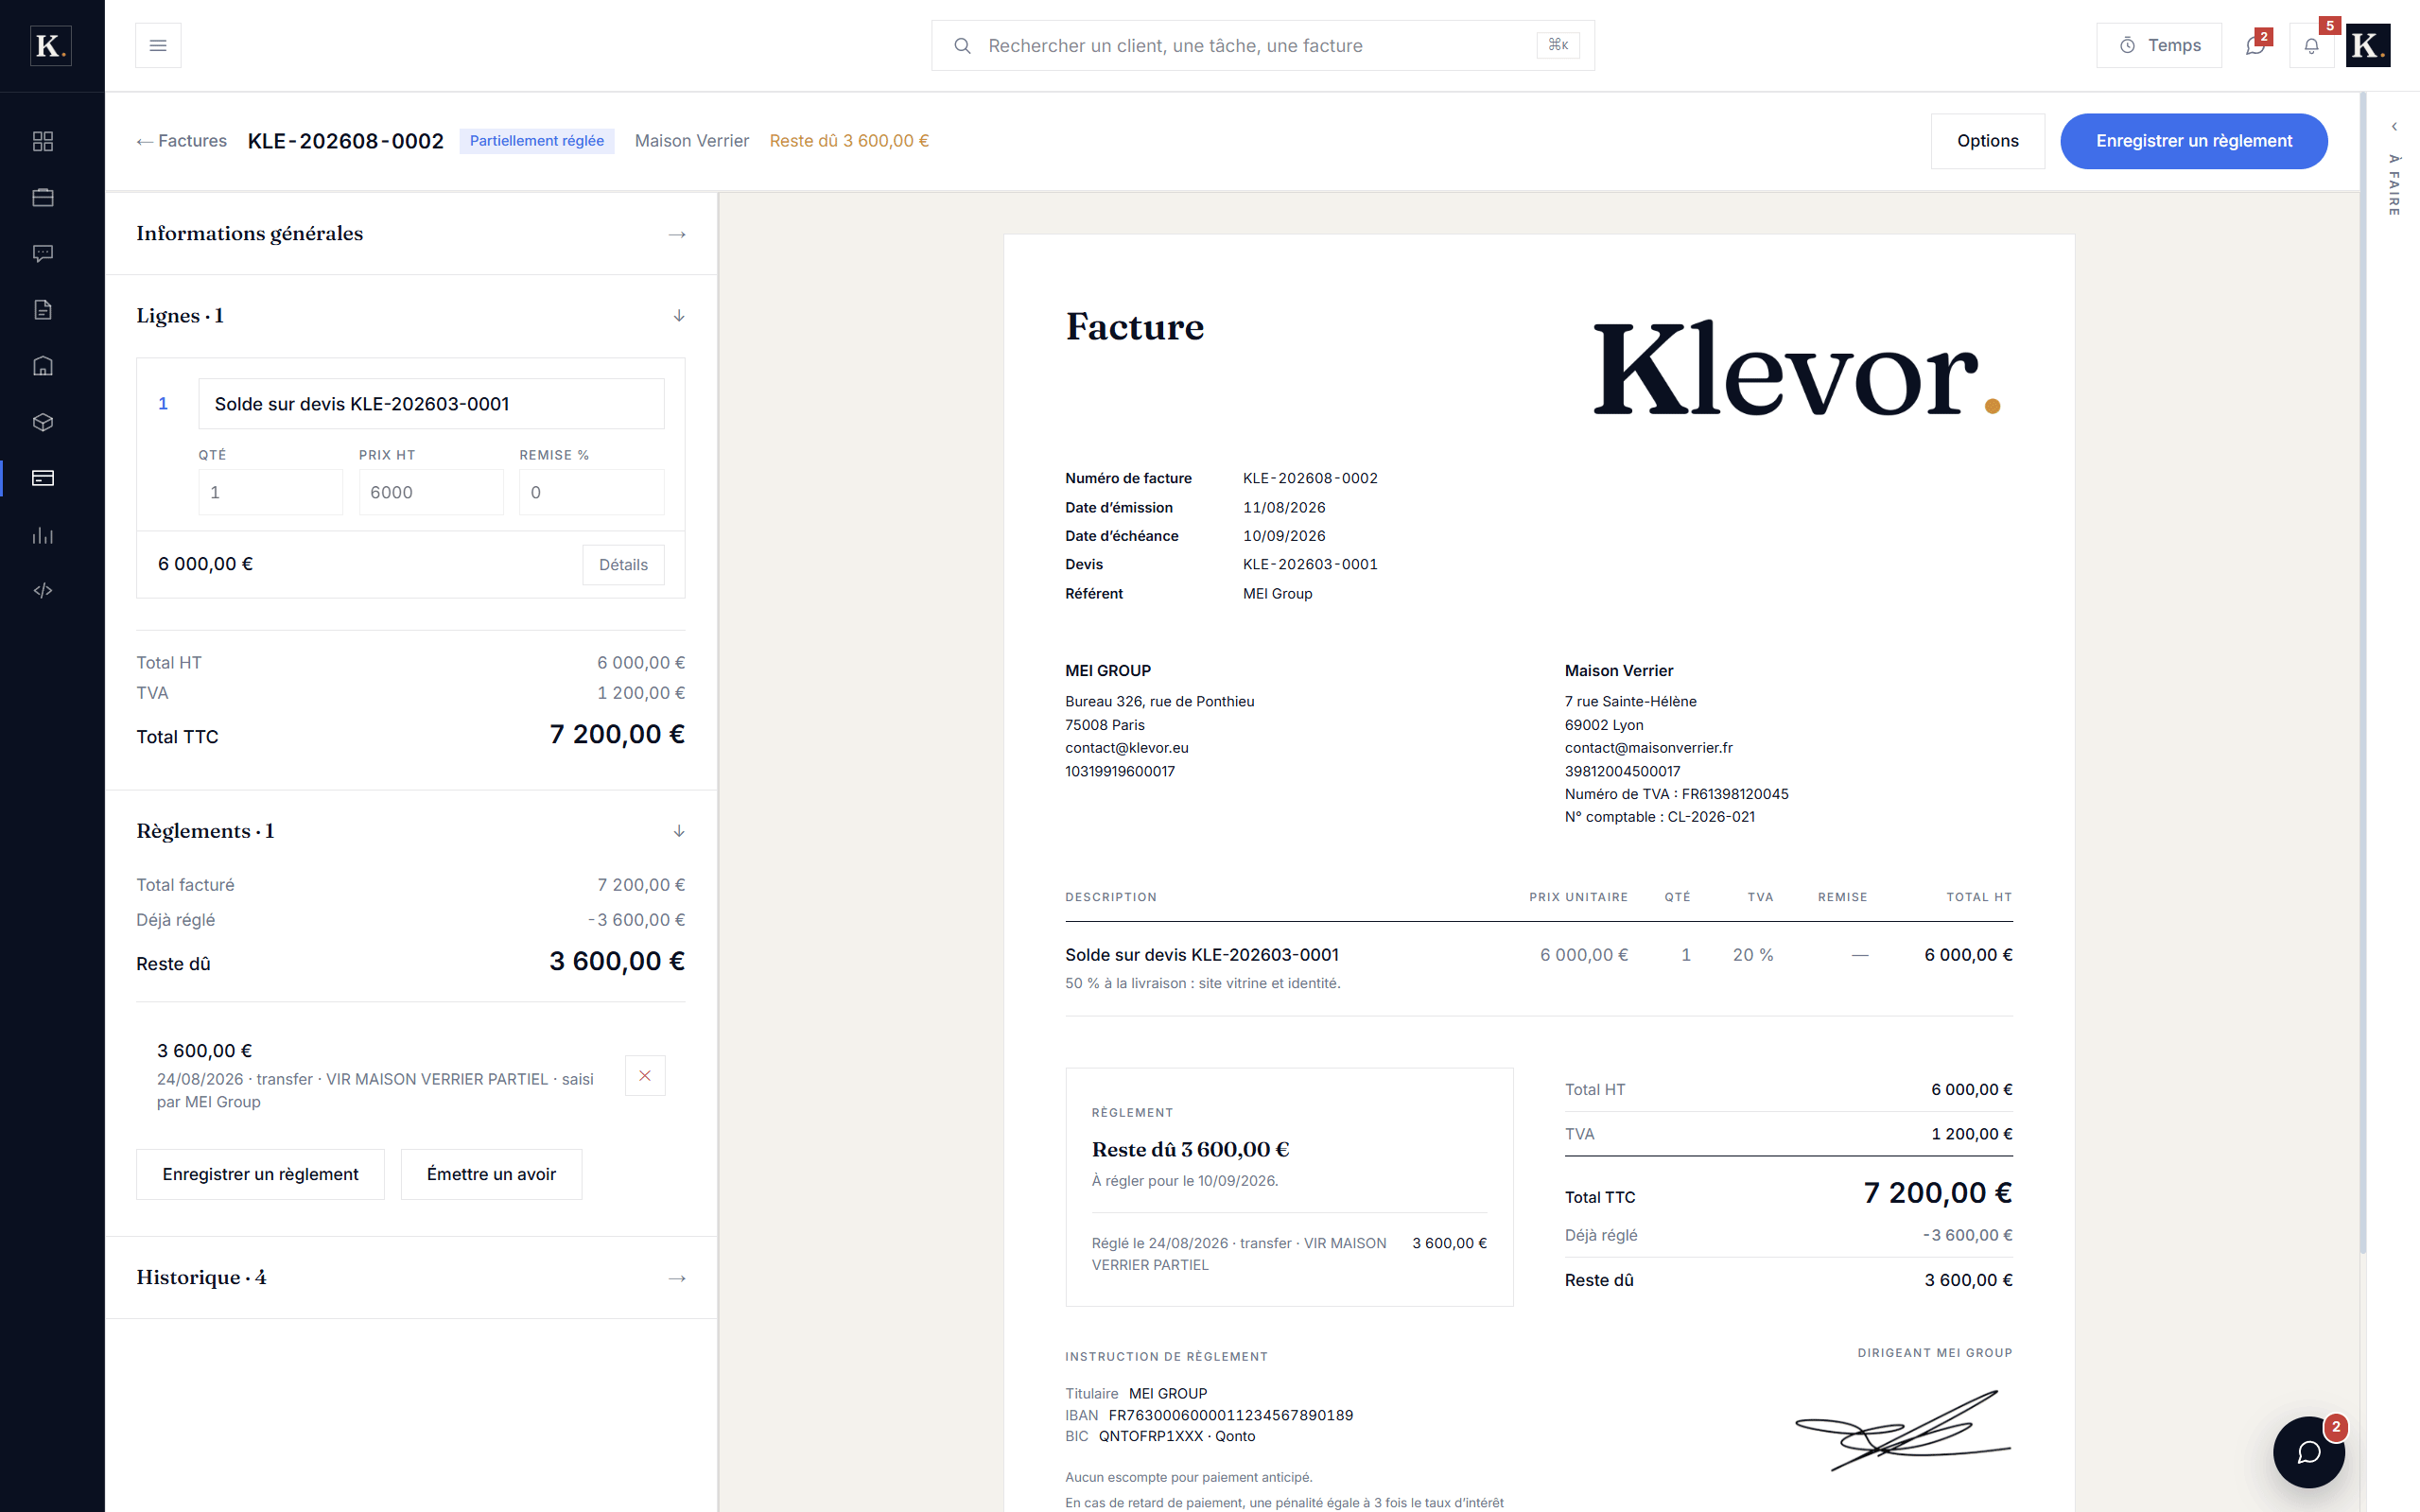This screenshot has width=2420, height=1512.
Task: Open the cube box icon in sidebar
Action: pos(43,422)
